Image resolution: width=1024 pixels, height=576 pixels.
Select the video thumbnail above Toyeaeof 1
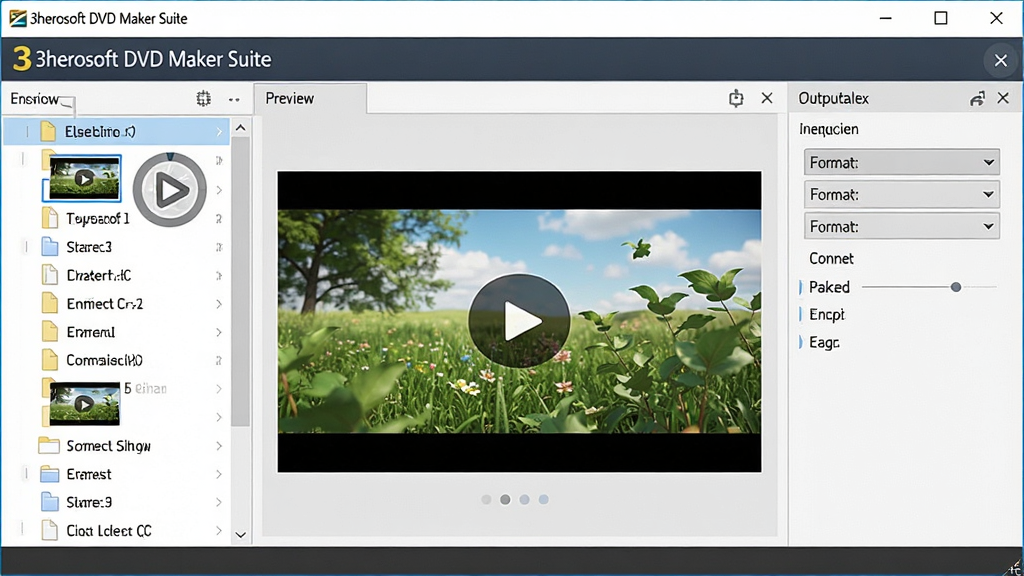pyautogui.click(x=84, y=178)
